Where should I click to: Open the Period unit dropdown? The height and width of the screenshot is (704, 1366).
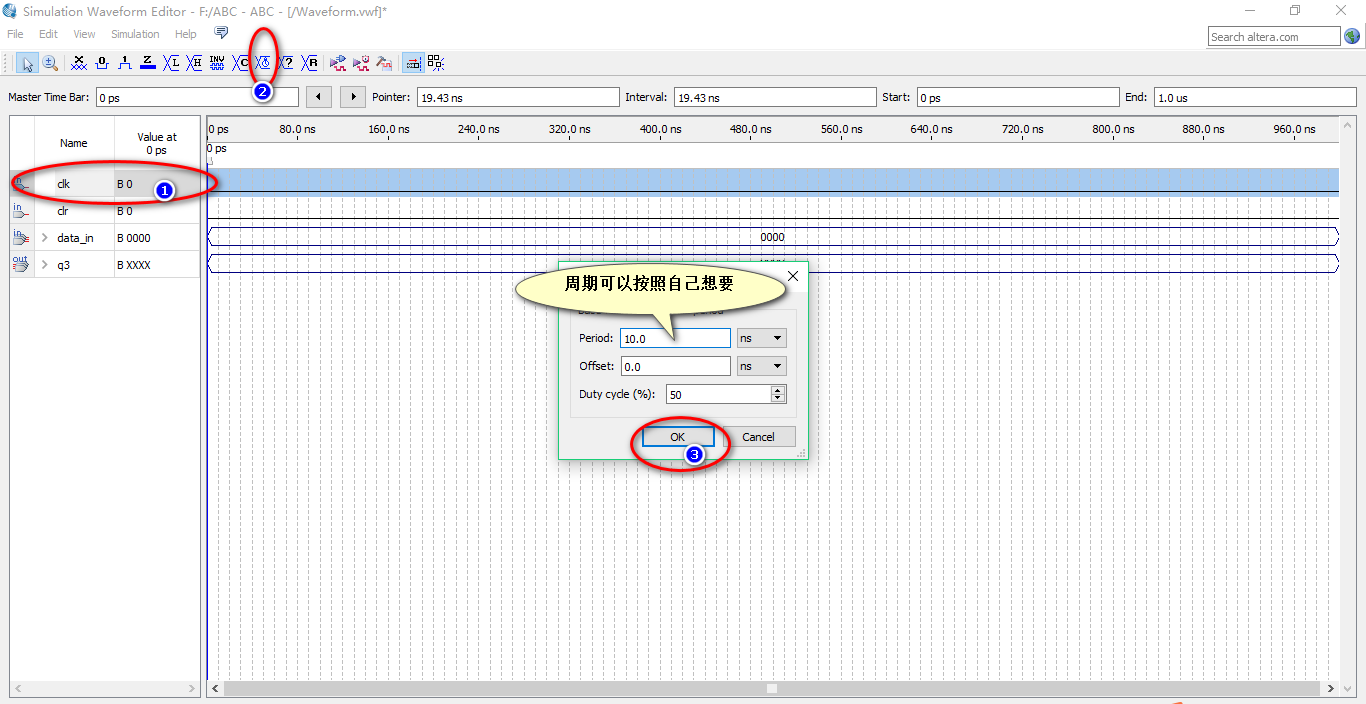(762, 338)
